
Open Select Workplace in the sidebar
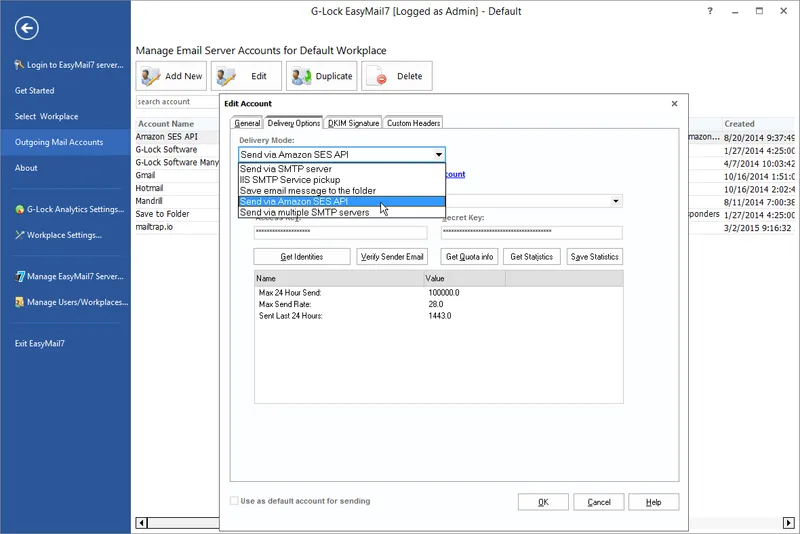tap(46, 116)
